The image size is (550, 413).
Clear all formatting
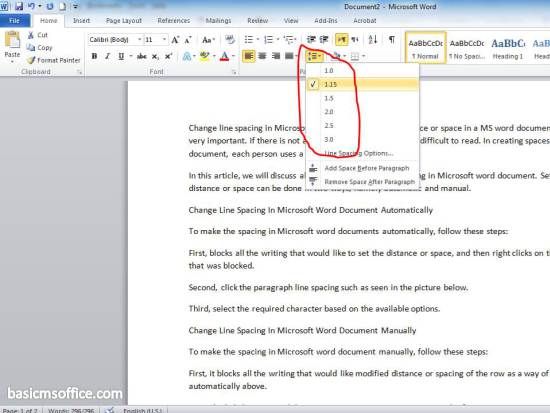click(230, 40)
